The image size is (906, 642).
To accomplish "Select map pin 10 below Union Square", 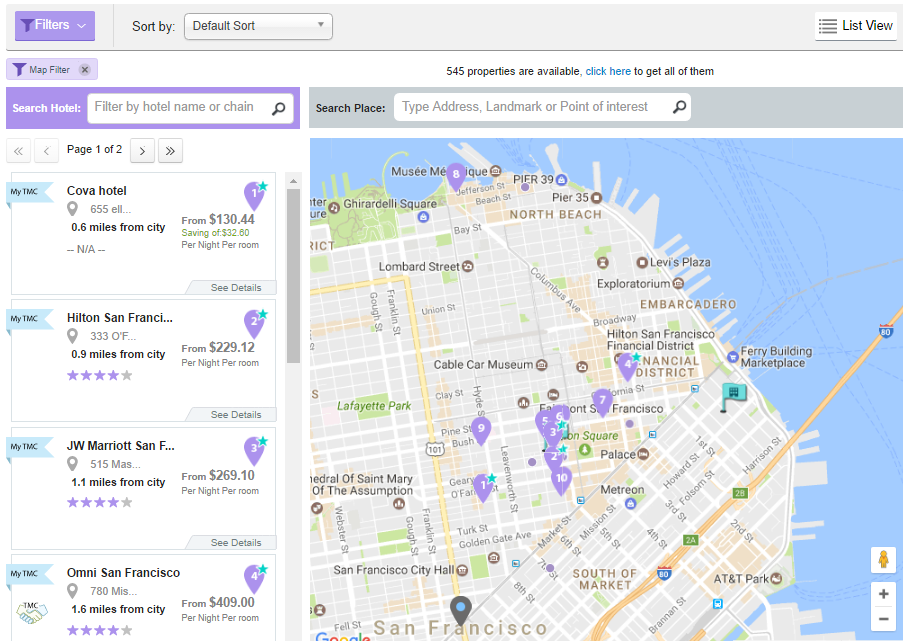I will click(x=561, y=480).
